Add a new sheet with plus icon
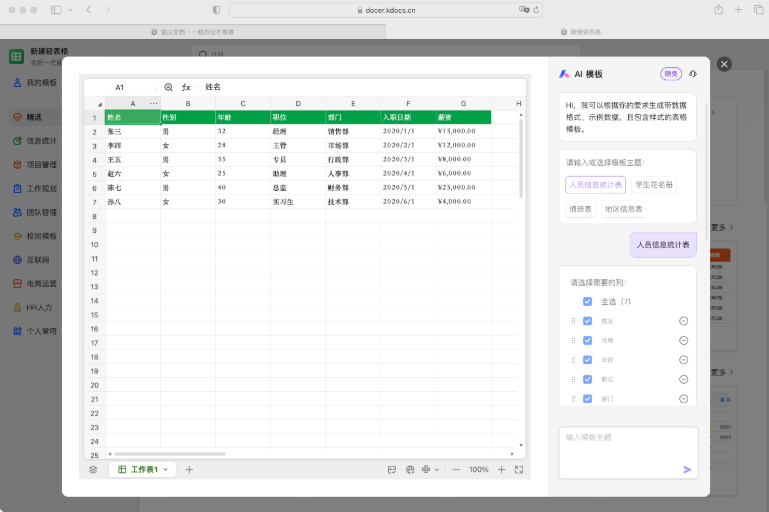The width and height of the screenshot is (769, 512). point(189,470)
